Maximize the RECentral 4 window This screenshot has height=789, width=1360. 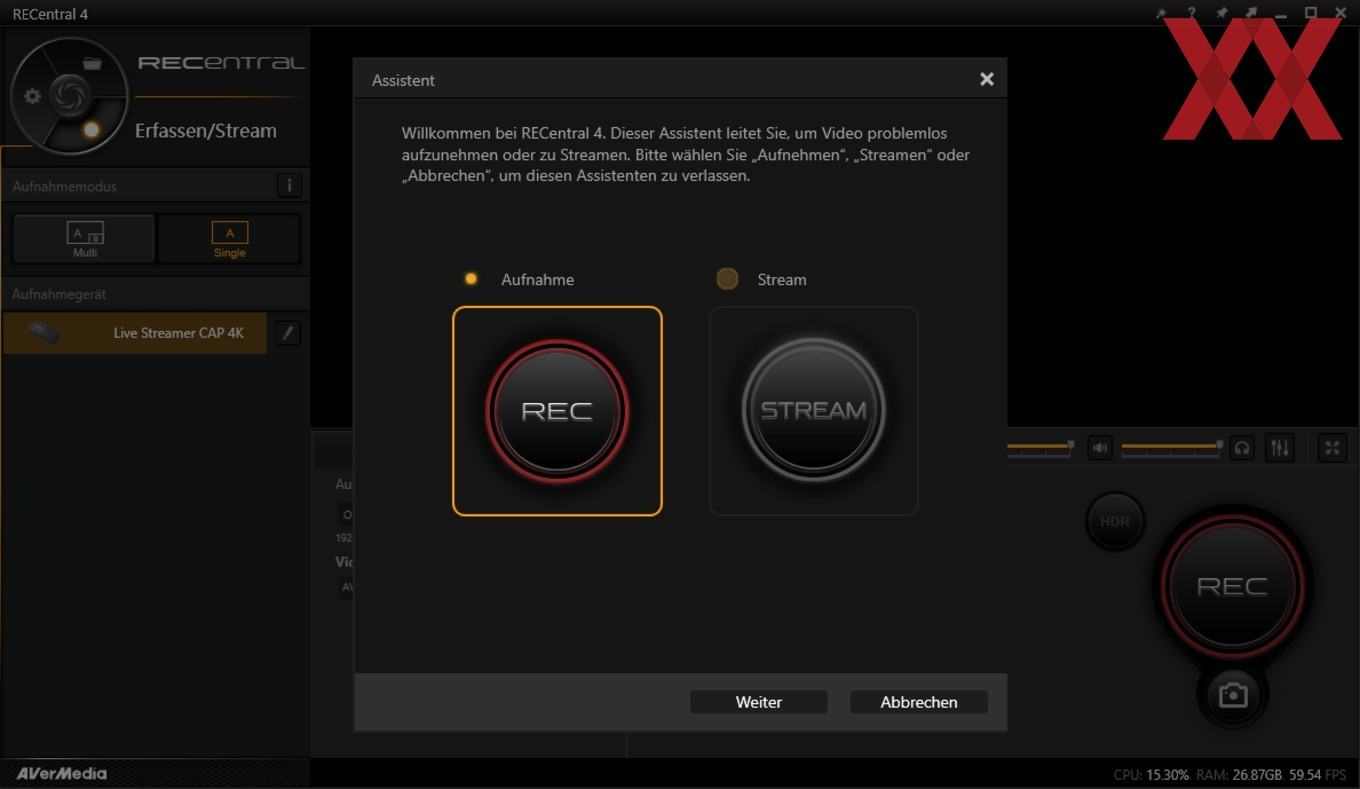click(1311, 13)
